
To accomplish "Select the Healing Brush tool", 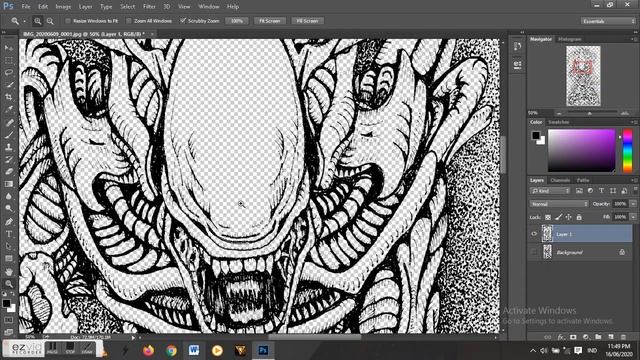I will click(x=9, y=122).
